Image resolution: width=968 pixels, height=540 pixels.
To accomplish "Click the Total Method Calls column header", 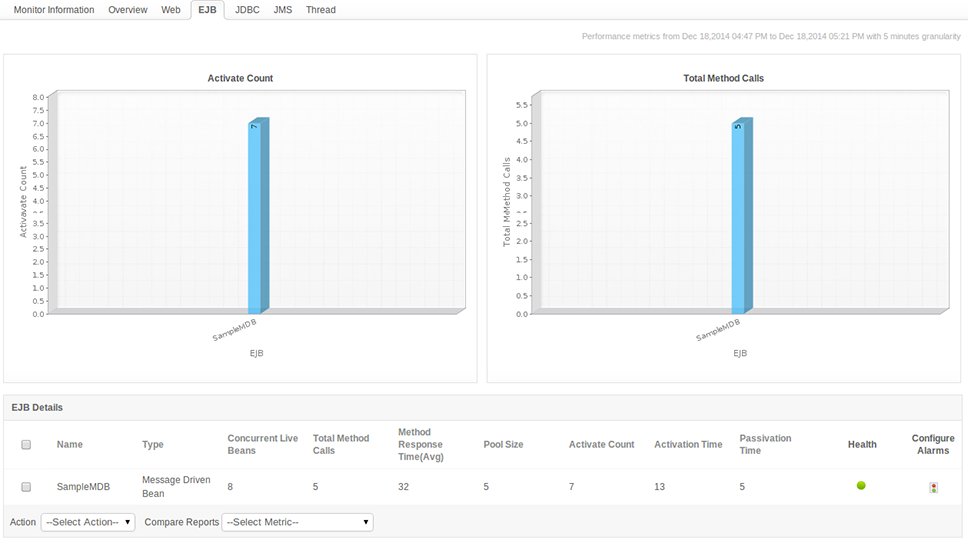I will click(x=341, y=445).
